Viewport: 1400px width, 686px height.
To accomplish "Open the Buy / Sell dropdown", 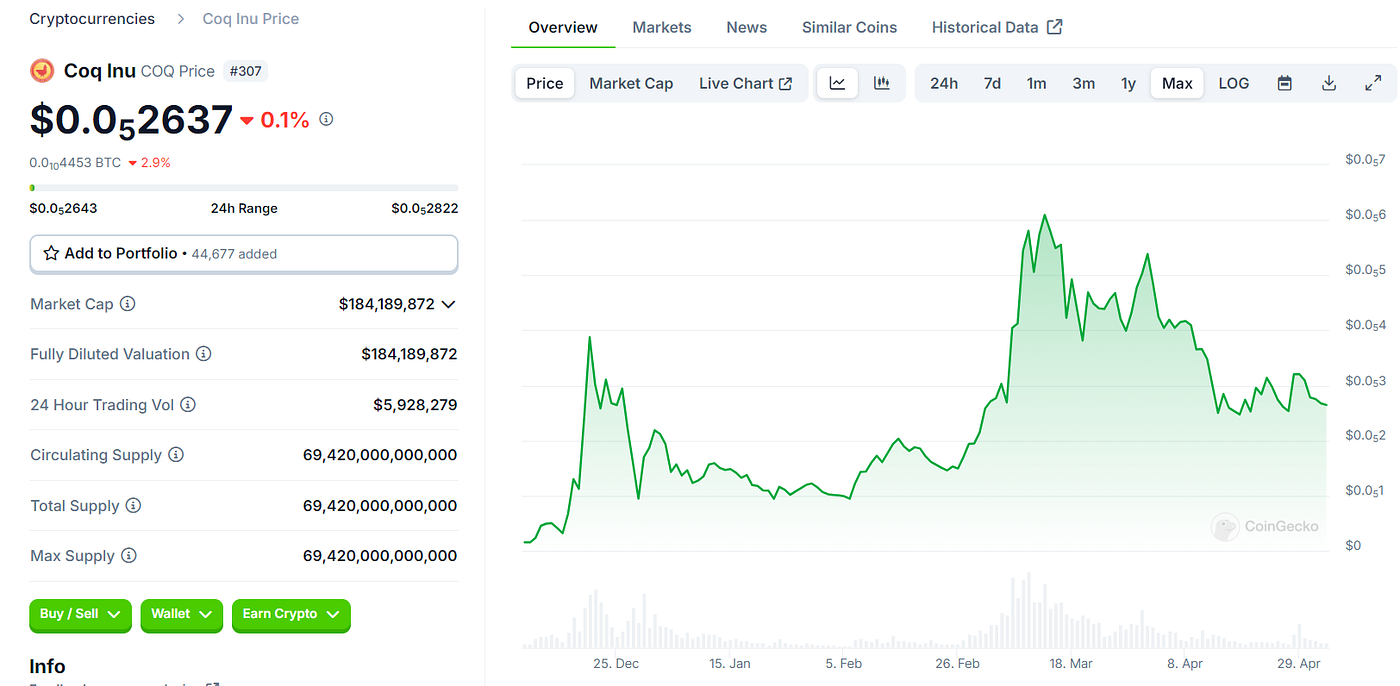I will 81,614.
